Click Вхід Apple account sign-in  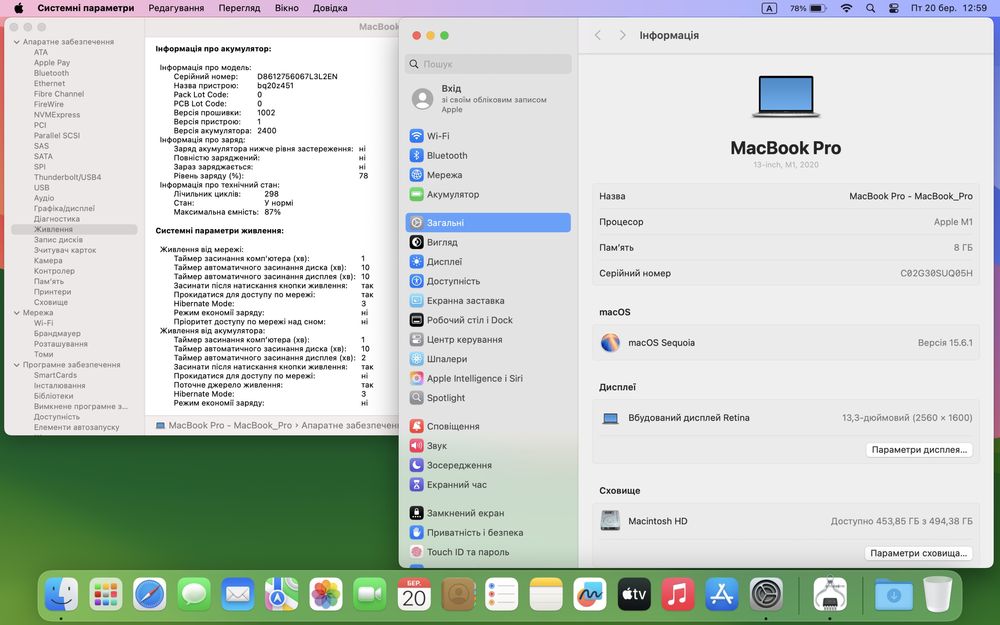pos(488,99)
